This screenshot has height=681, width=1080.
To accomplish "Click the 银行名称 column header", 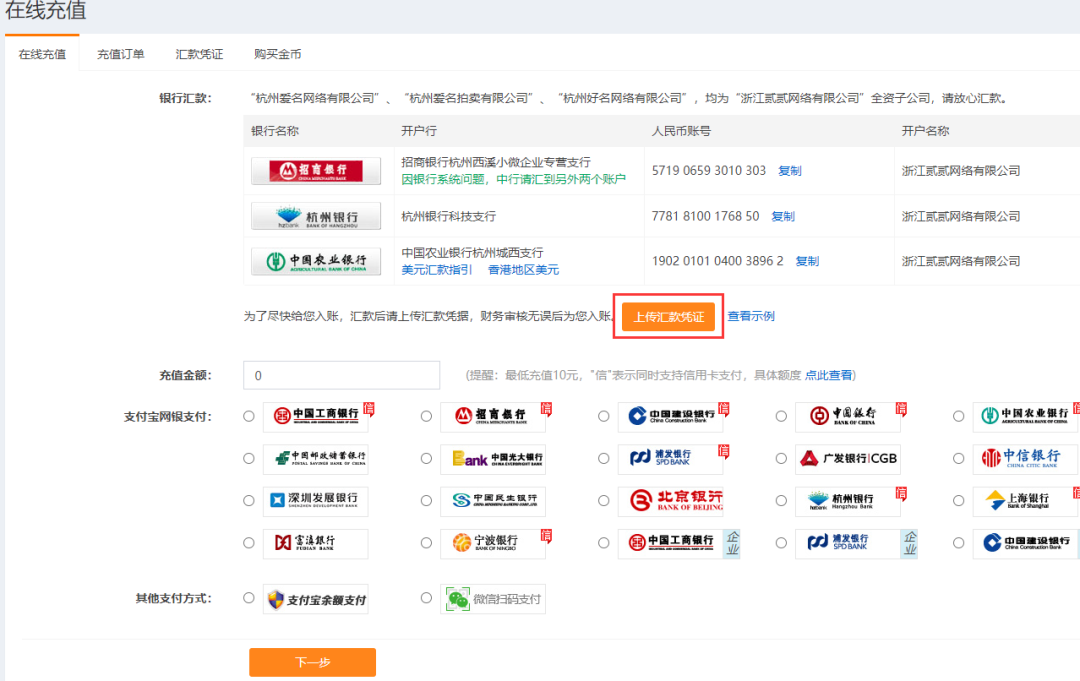I will [x=275, y=131].
